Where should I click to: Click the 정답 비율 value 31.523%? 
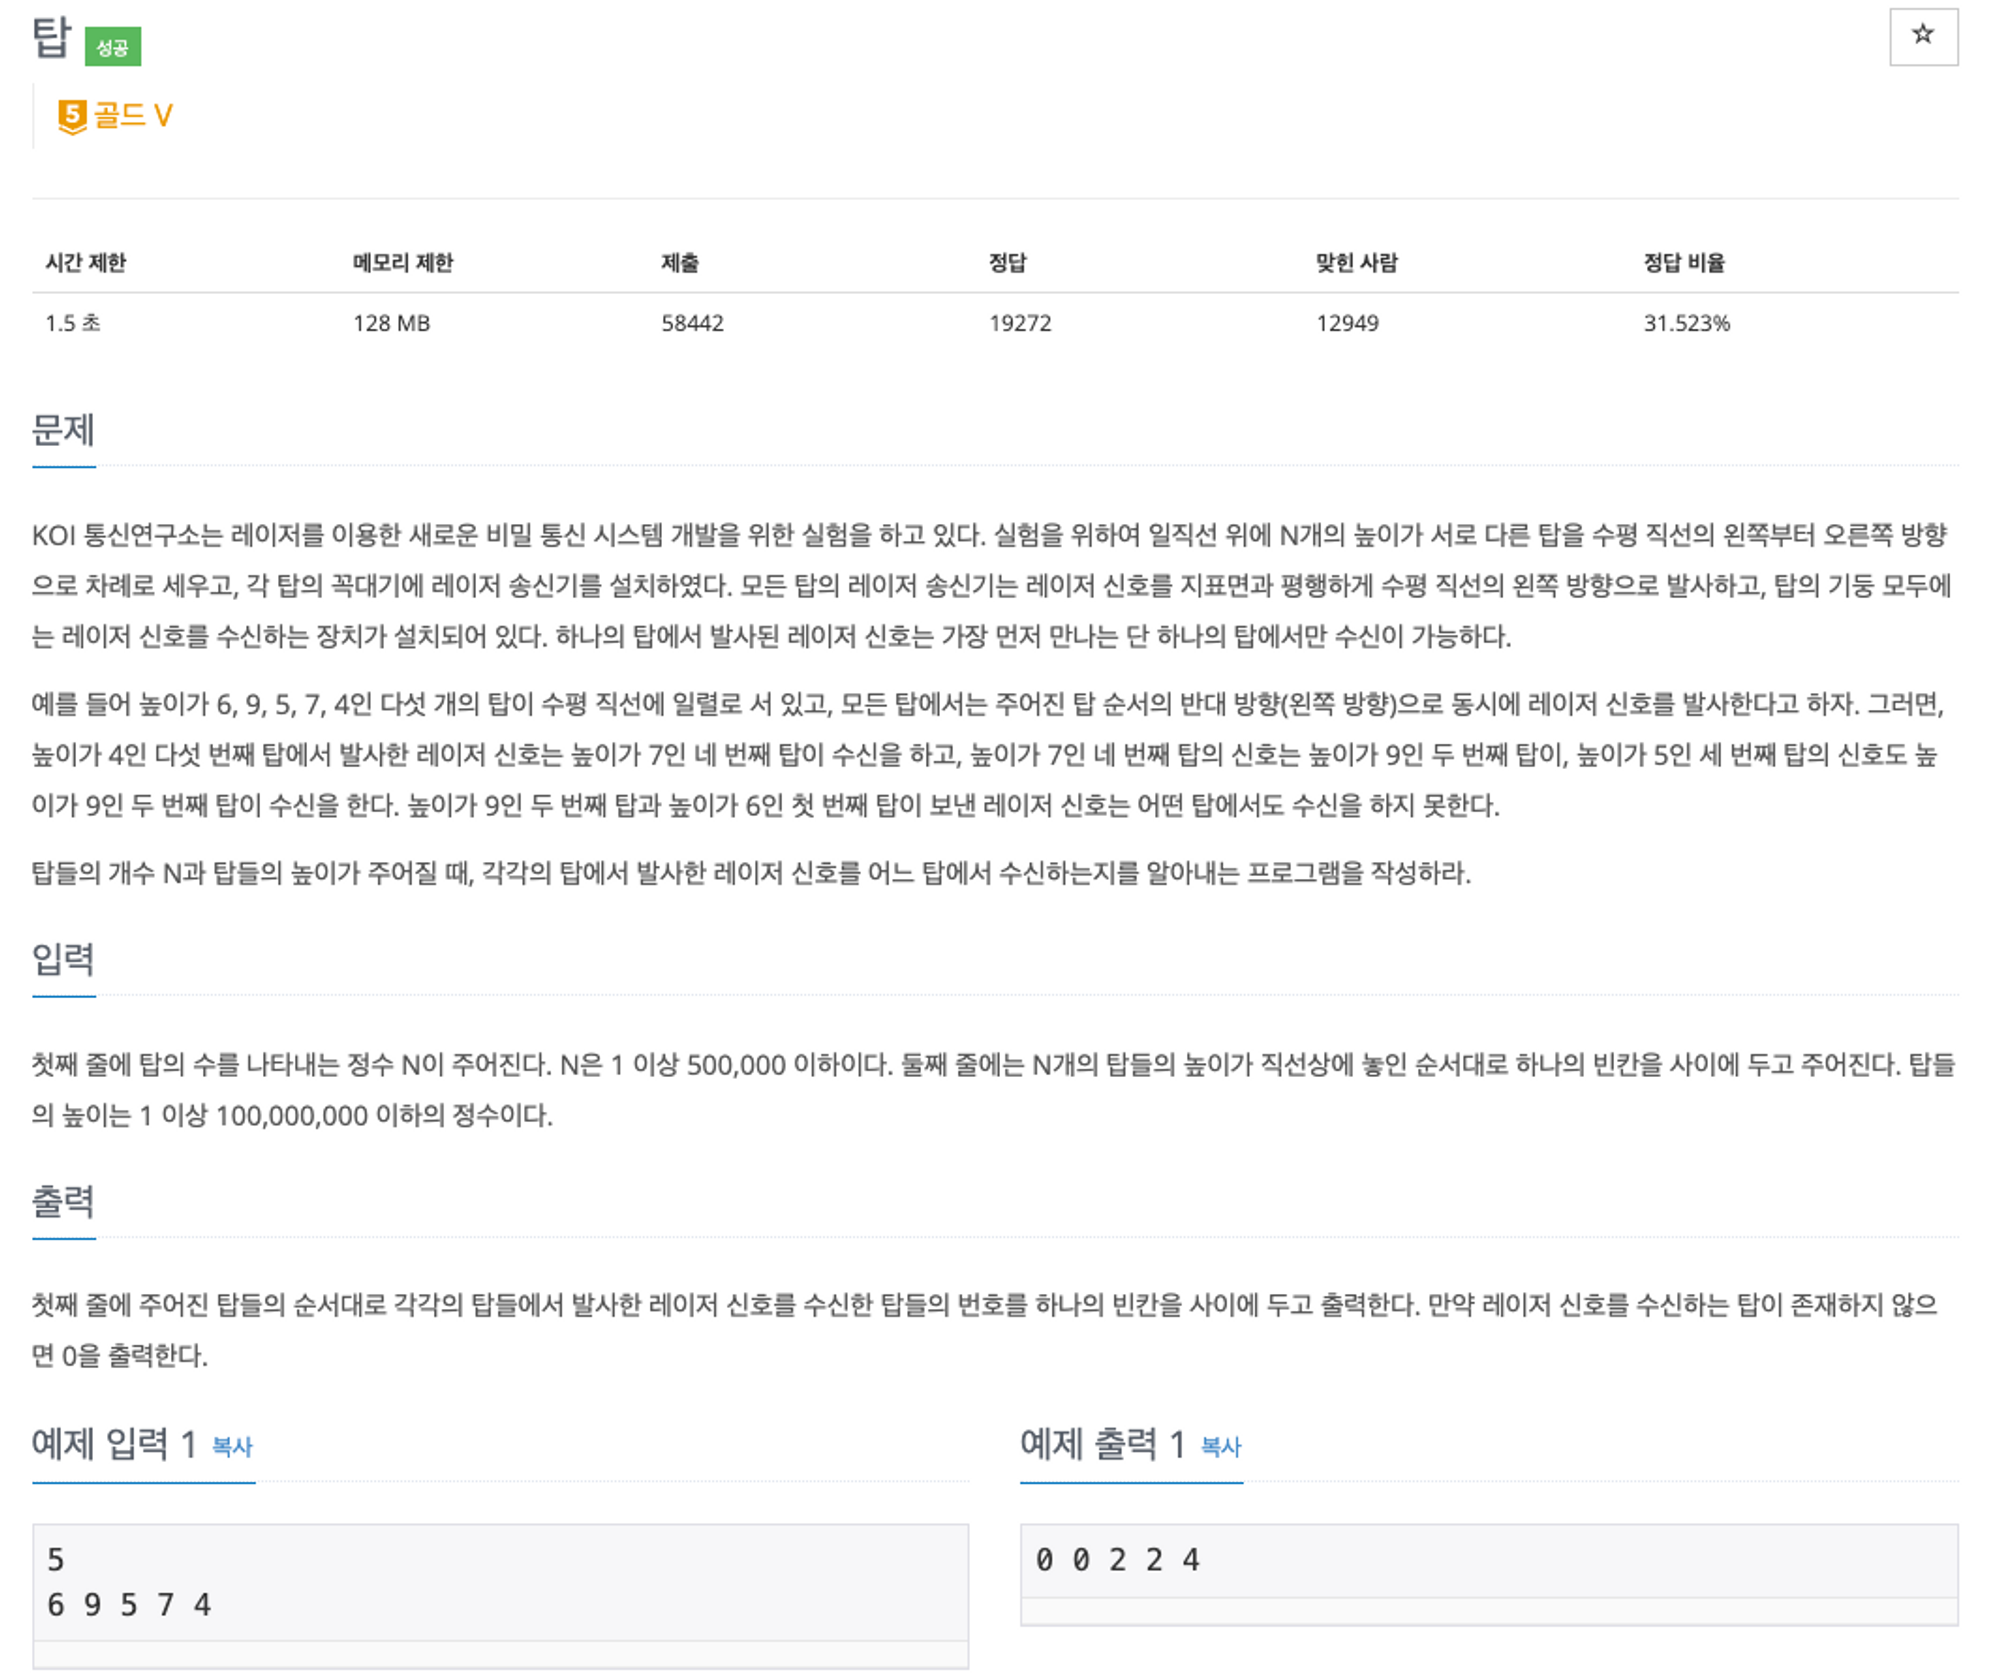1686,323
